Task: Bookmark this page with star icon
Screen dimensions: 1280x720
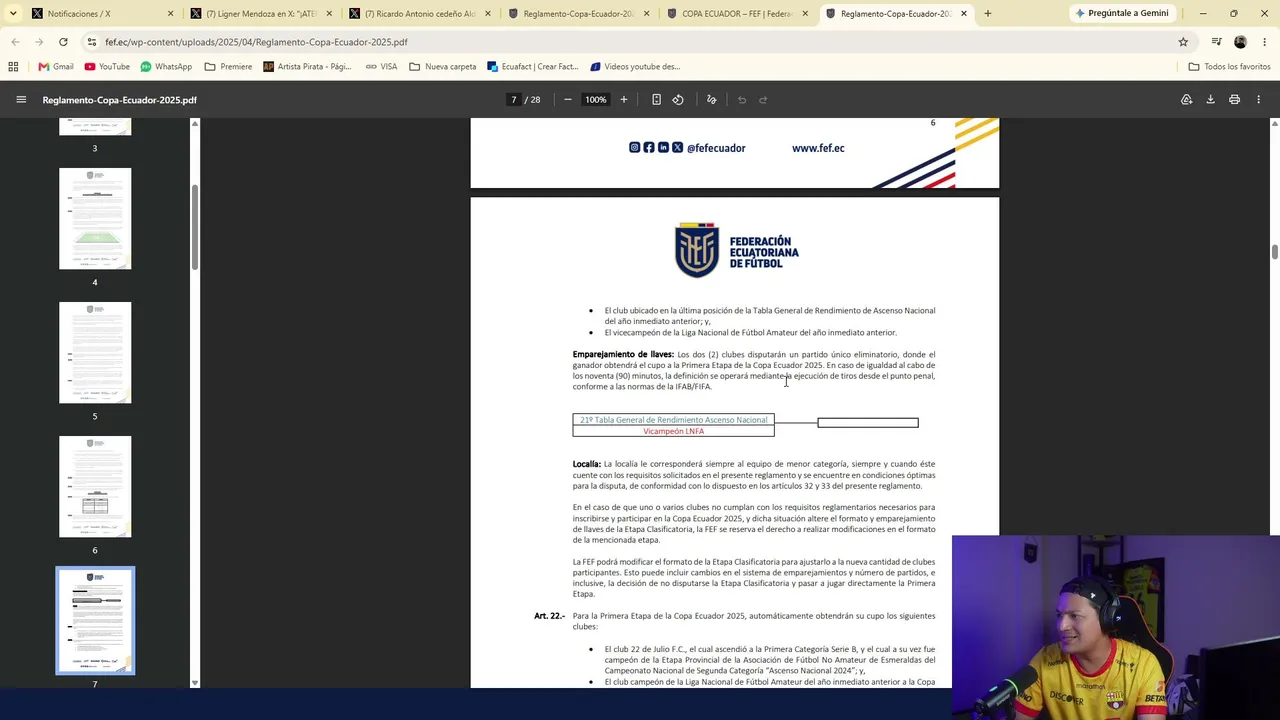Action: click(1183, 42)
